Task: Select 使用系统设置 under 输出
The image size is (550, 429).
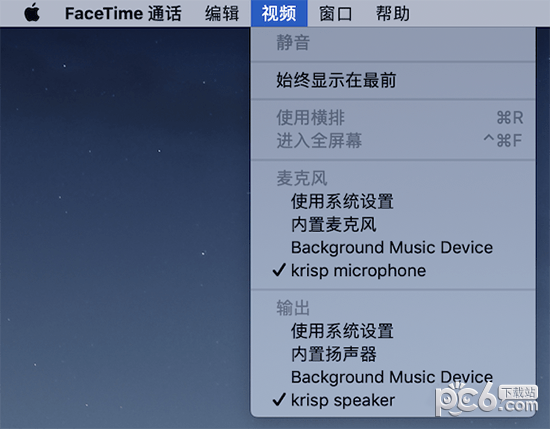Action: click(x=393, y=331)
